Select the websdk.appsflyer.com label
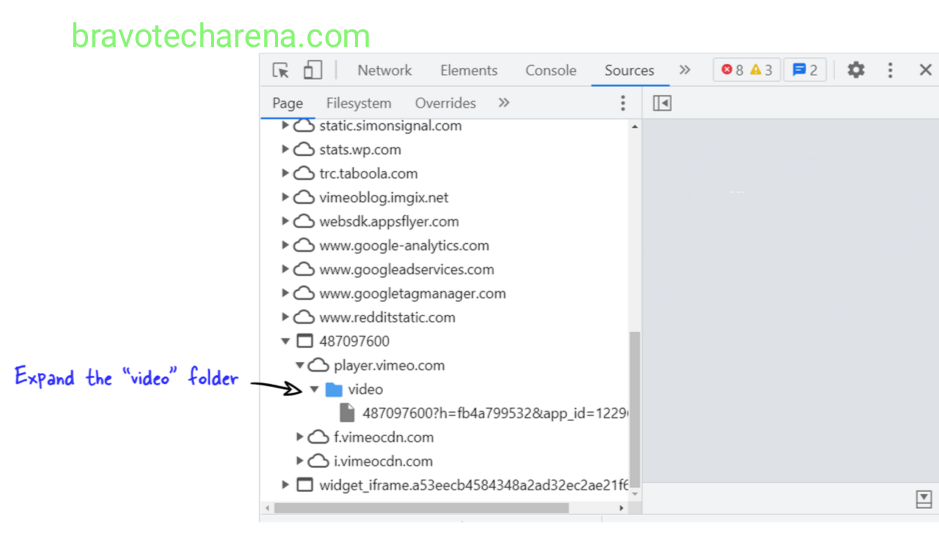 click(389, 222)
